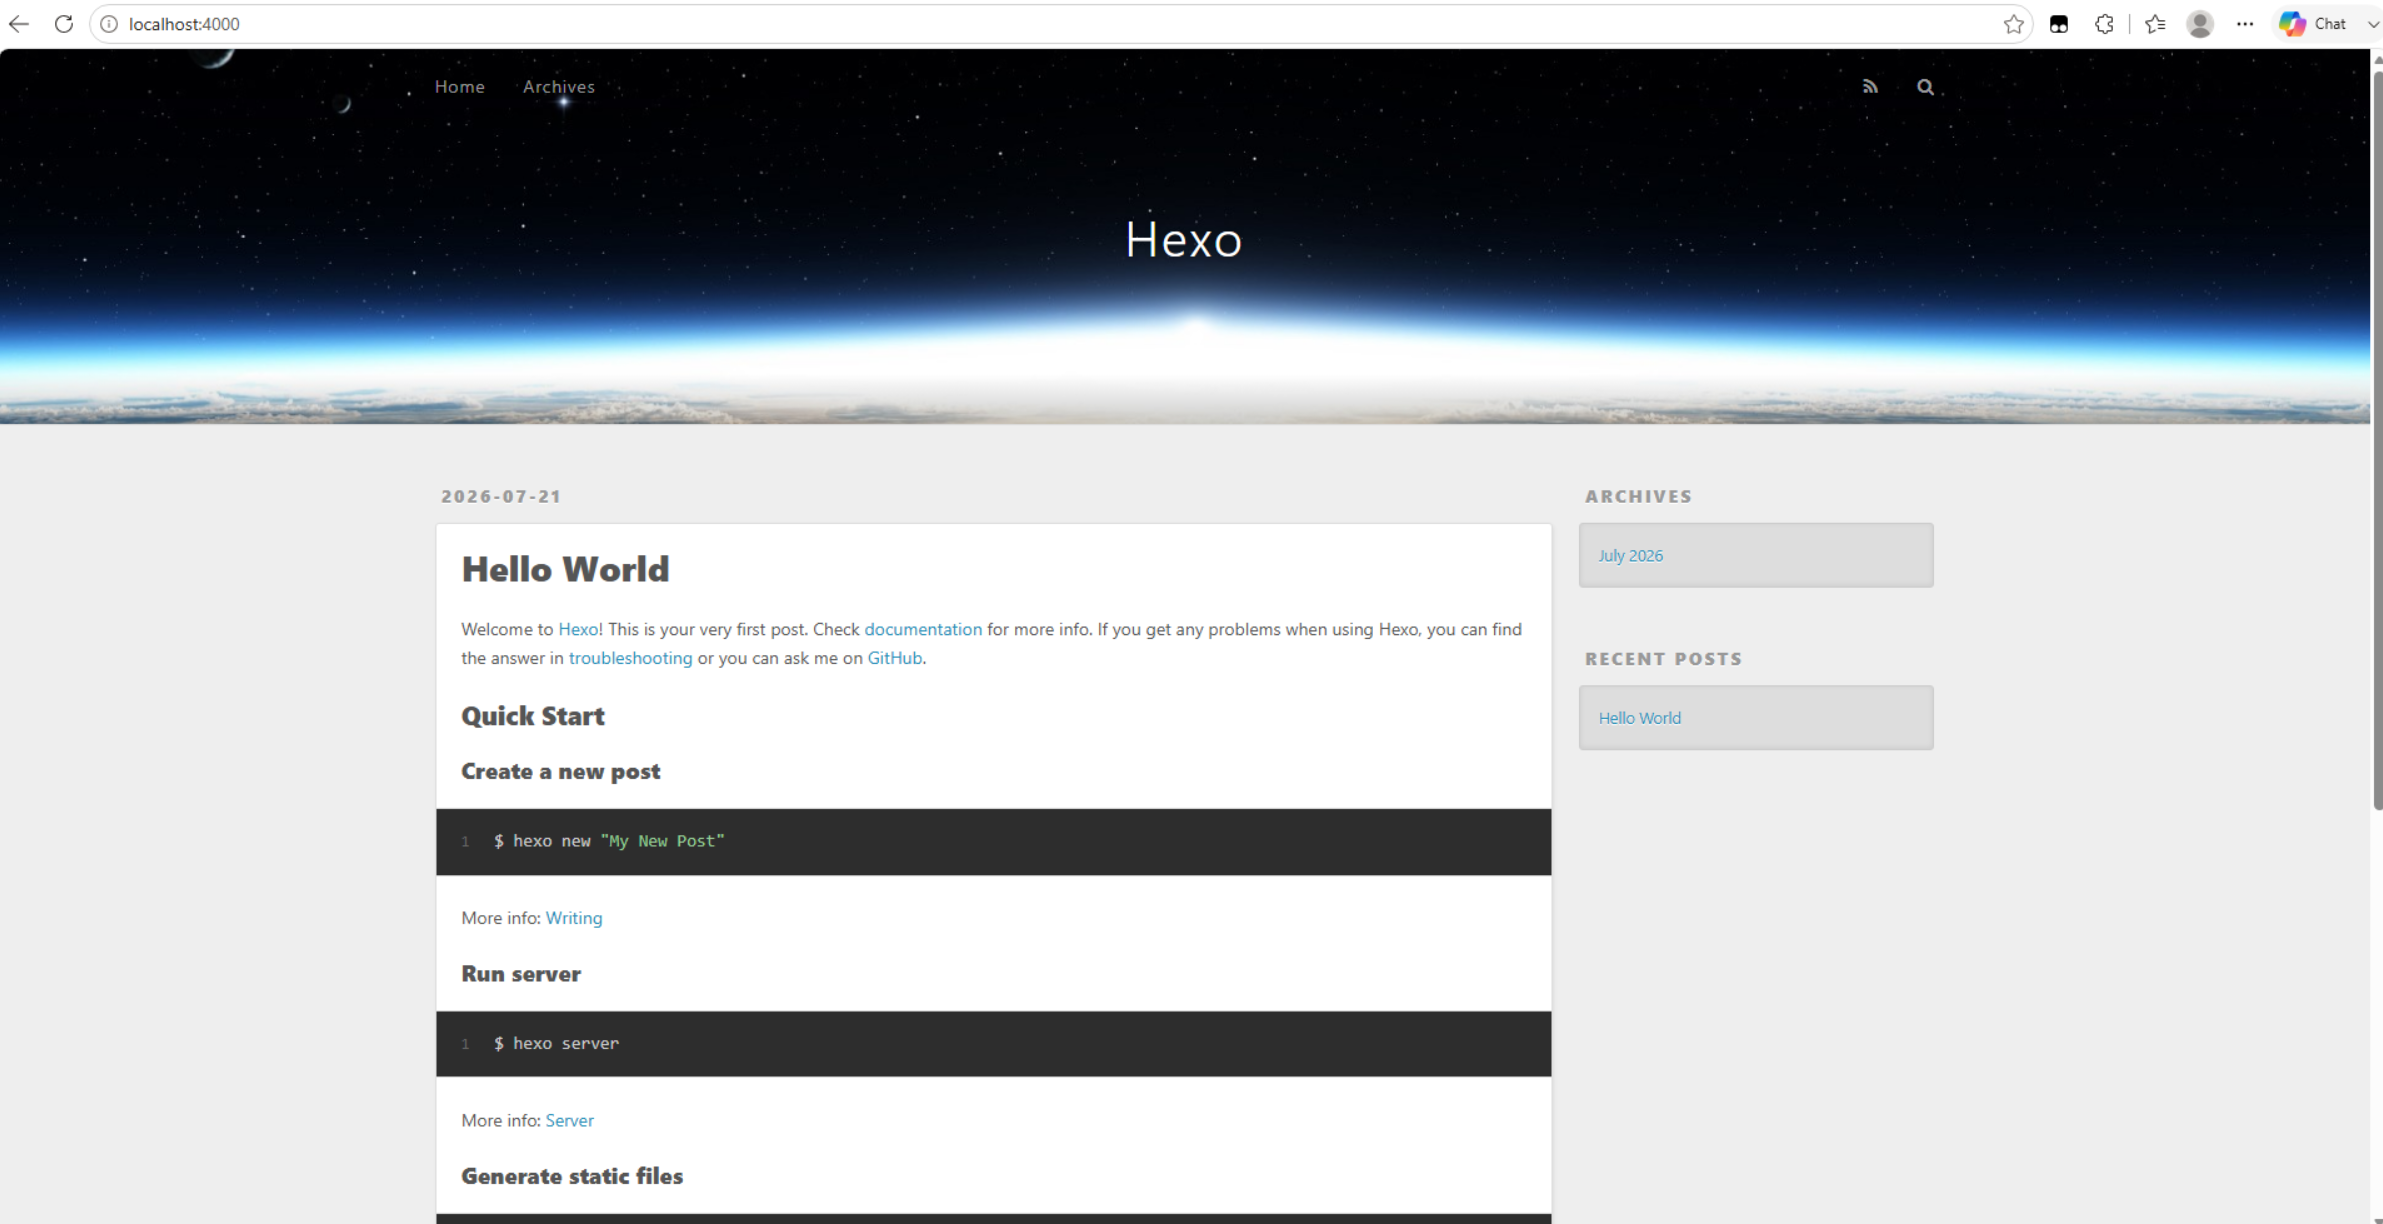Open split screen browser icon
Screen dimensions: 2383x1224
coord(2059,24)
